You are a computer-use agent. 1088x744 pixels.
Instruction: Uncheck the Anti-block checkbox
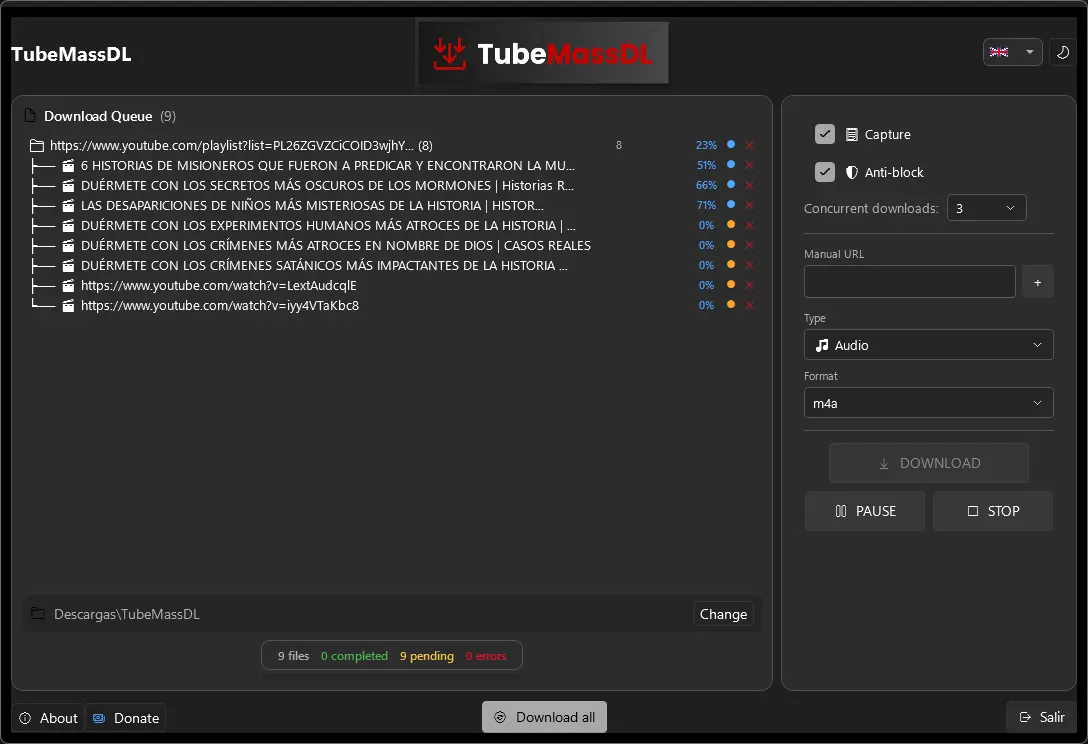(824, 171)
